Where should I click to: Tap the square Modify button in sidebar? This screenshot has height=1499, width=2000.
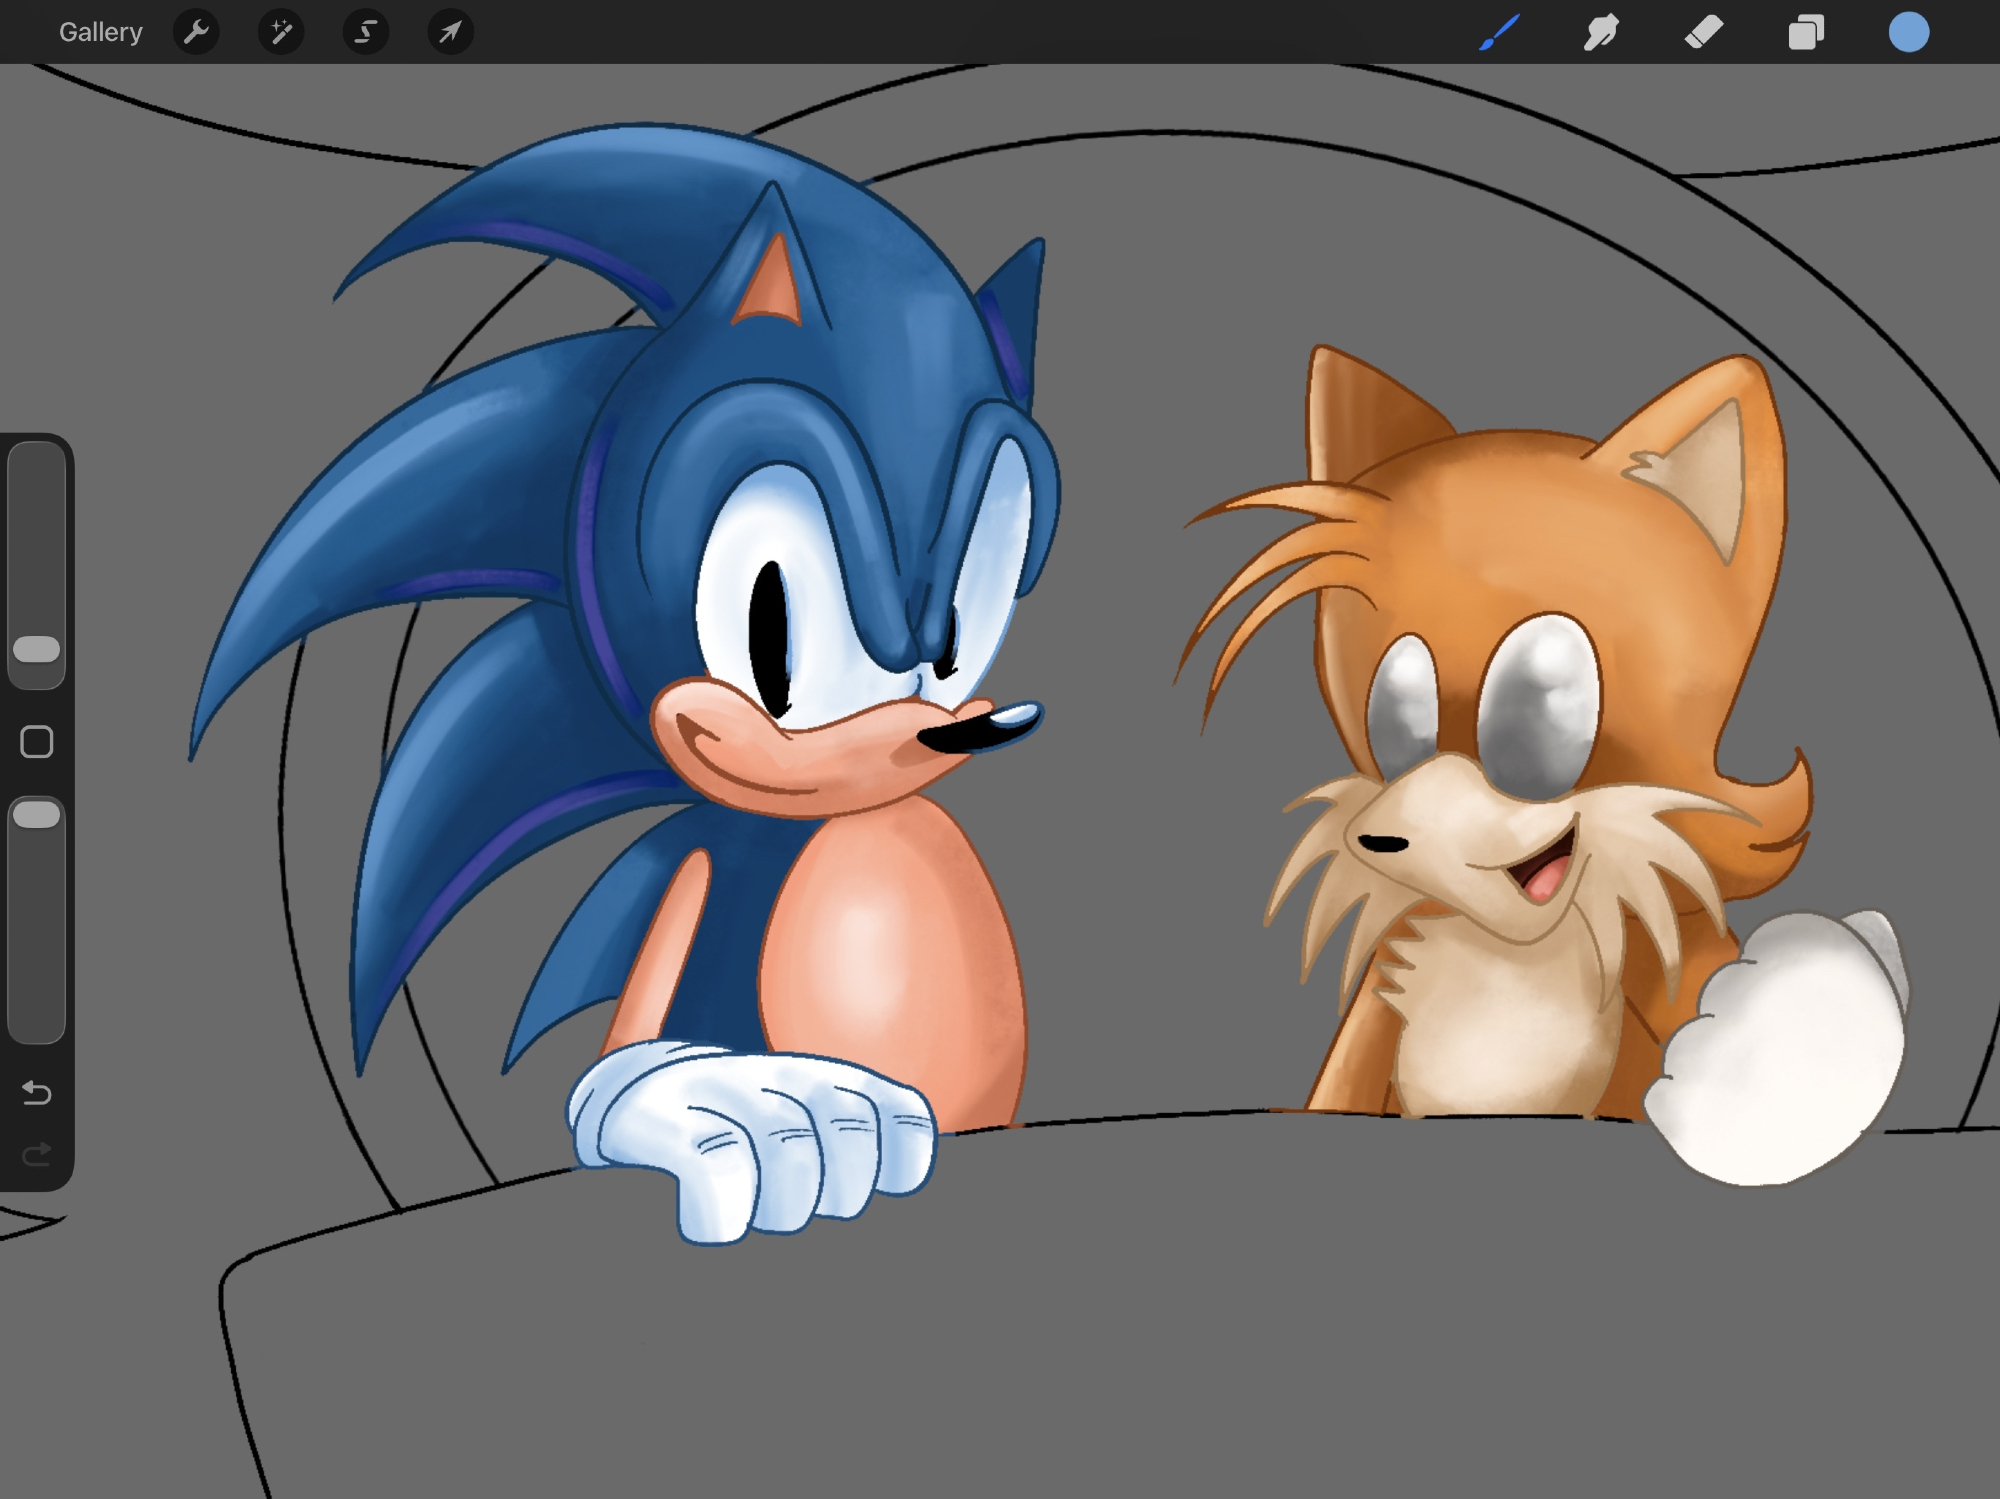37,742
